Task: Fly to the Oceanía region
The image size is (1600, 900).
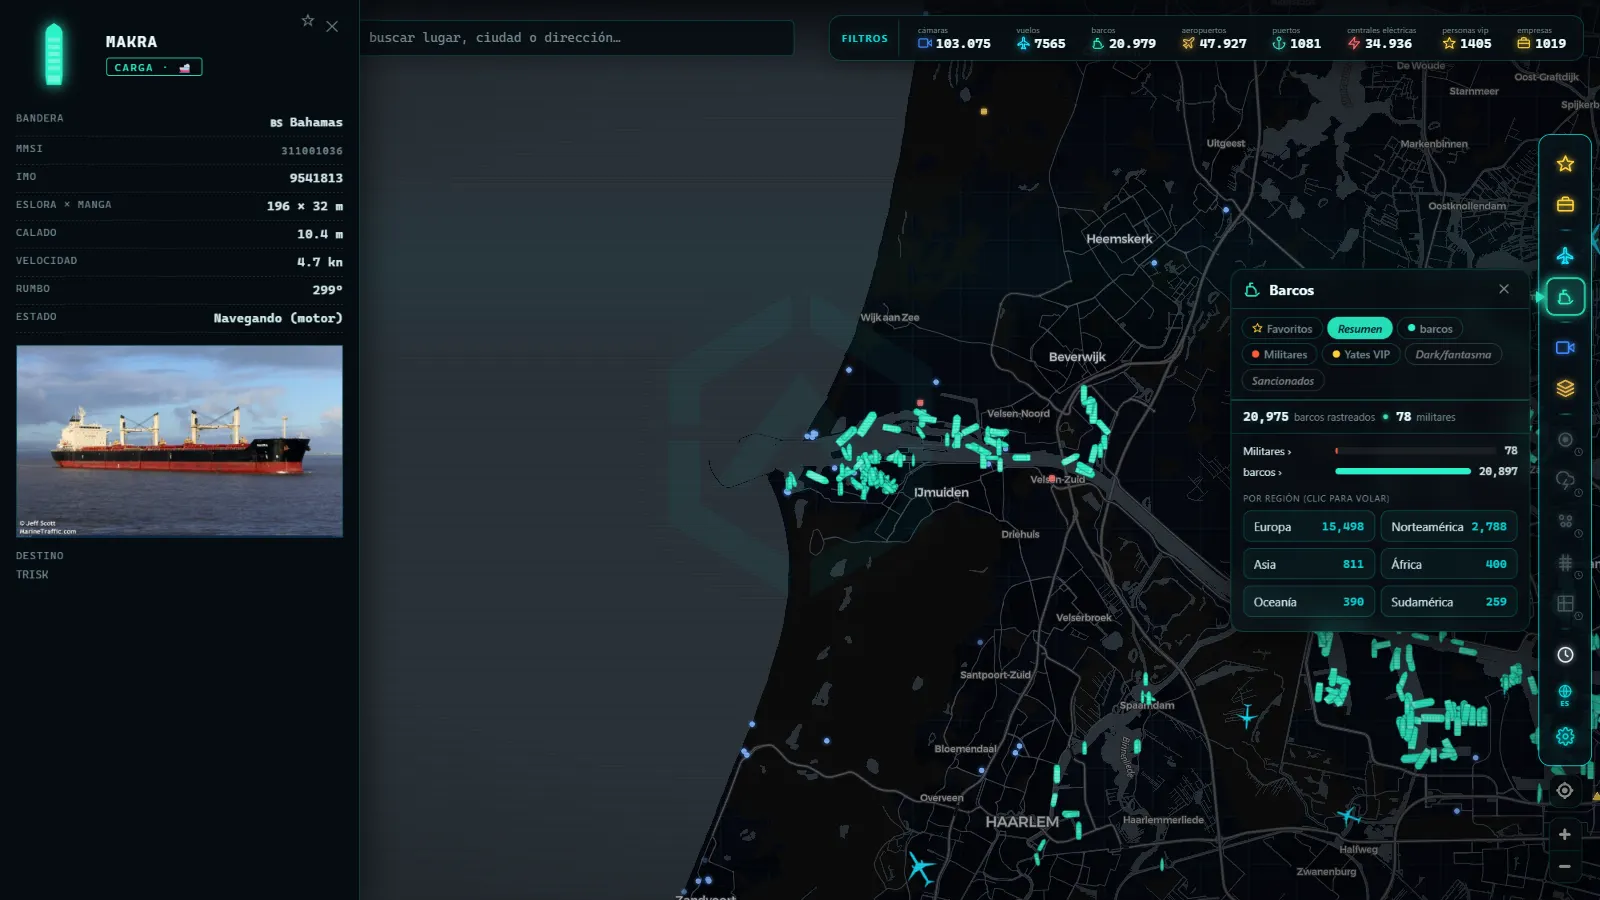Action: 1309,602
